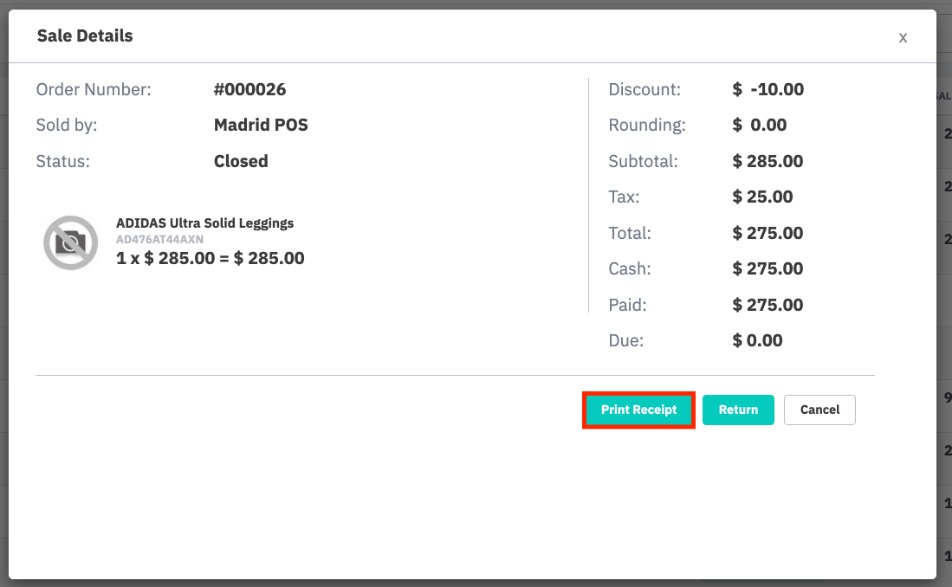
Task: Click the Tax amount $ 25.00
Action: click(763, 197)
